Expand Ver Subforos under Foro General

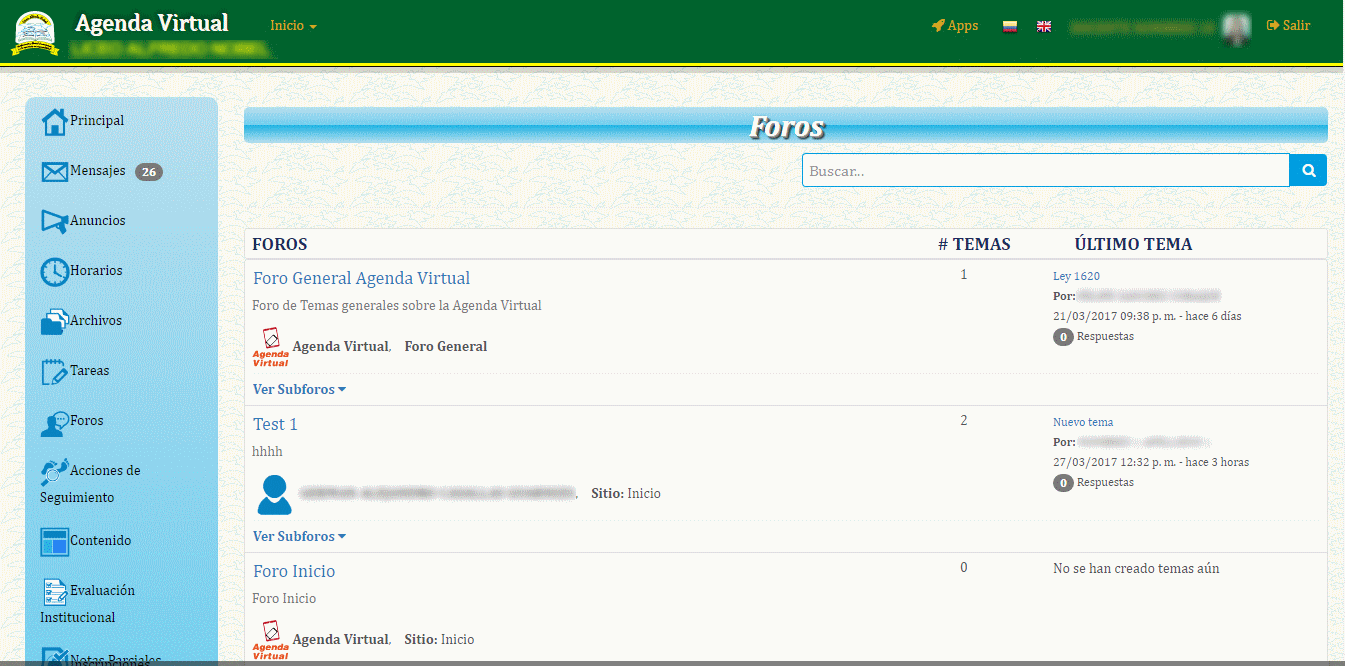[x=299, y=390]
